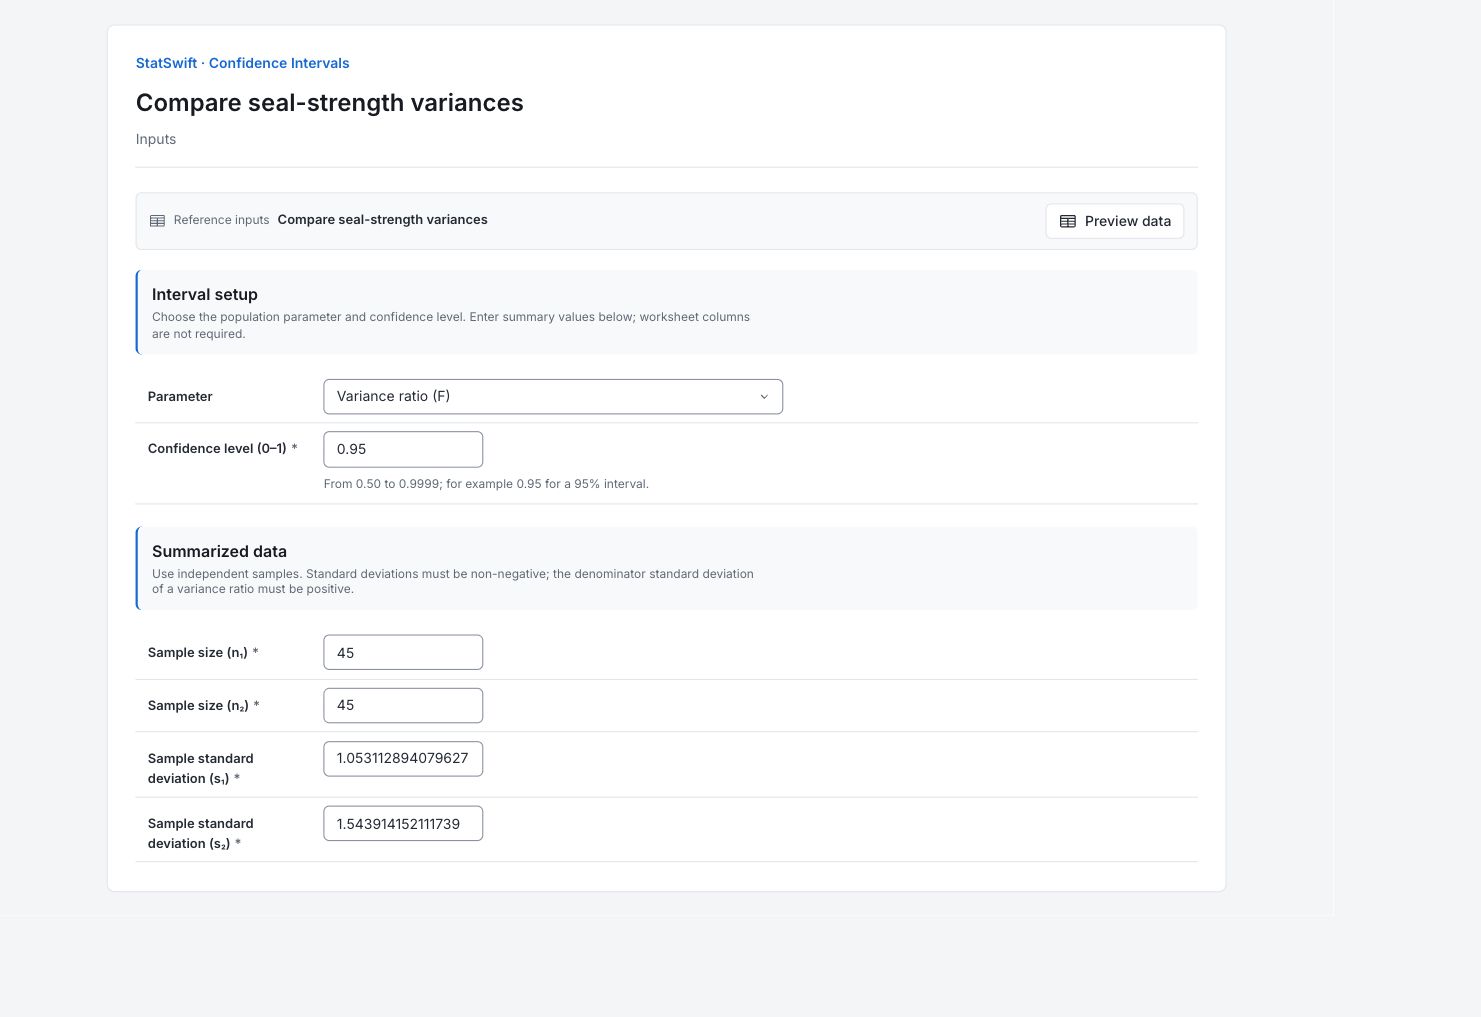Click the 'Sample size (n₁)' label

pyautogui.click(x=198, y=653)
